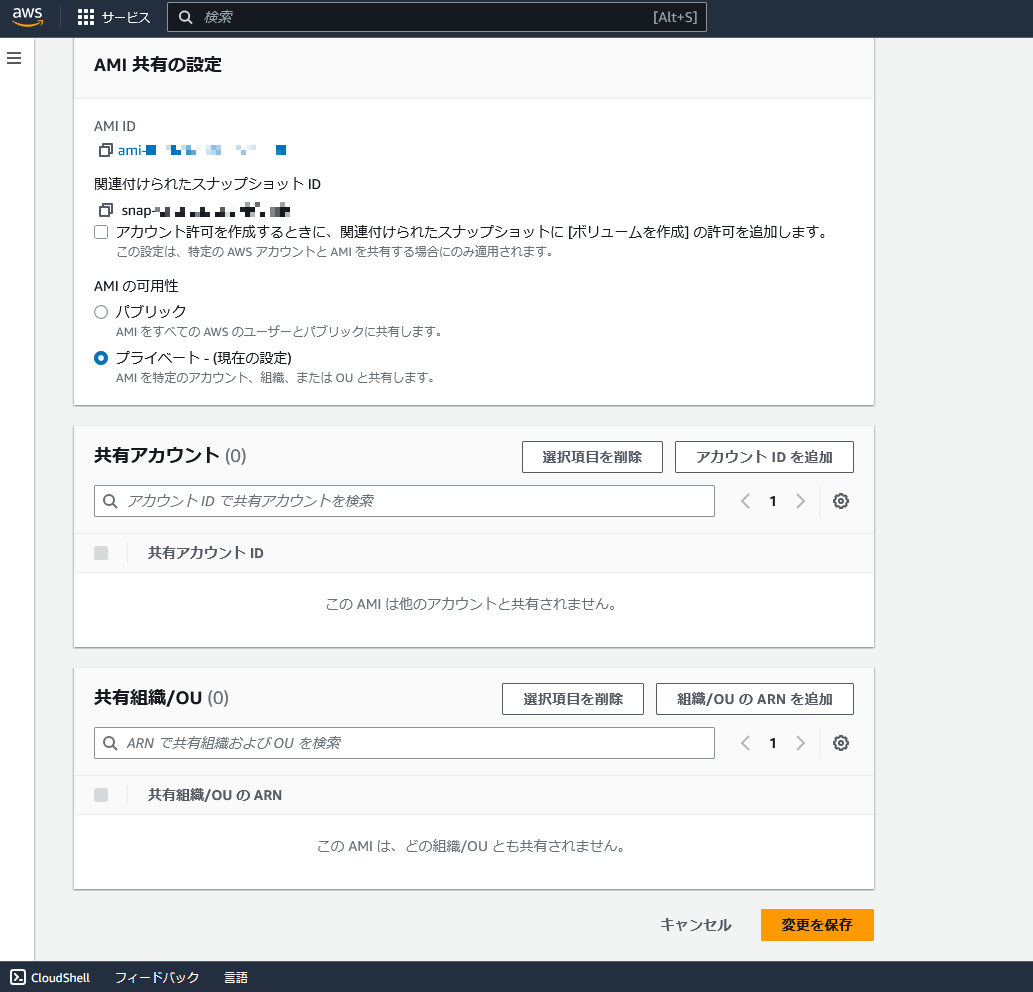
Task: Open the collapsed navigation sidebar
Action: (x=13, y=58)
